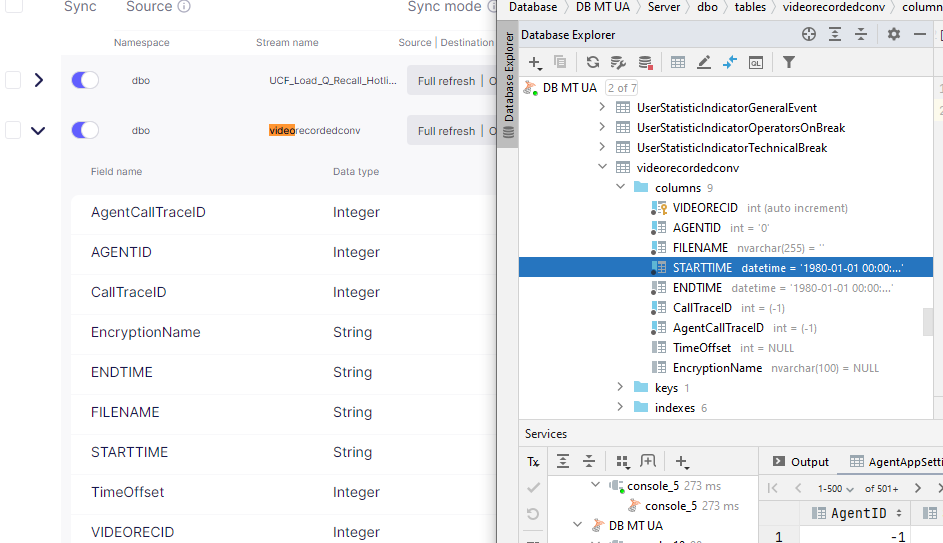Click the videorecordedconv breadcrumb

(834, 7)
